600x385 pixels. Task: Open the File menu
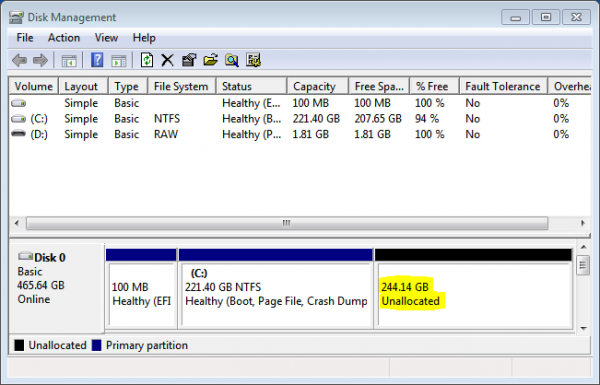(x=25, y=38)
